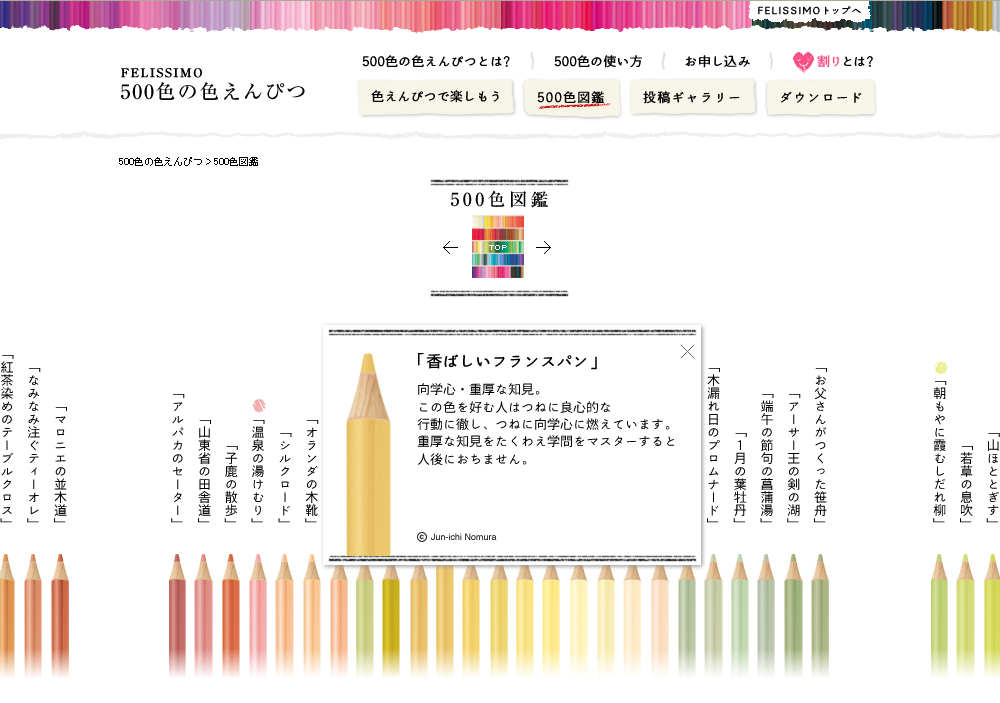Click pencil under マロニエの並木道 label
The image size is (1000, 703).
60,616
